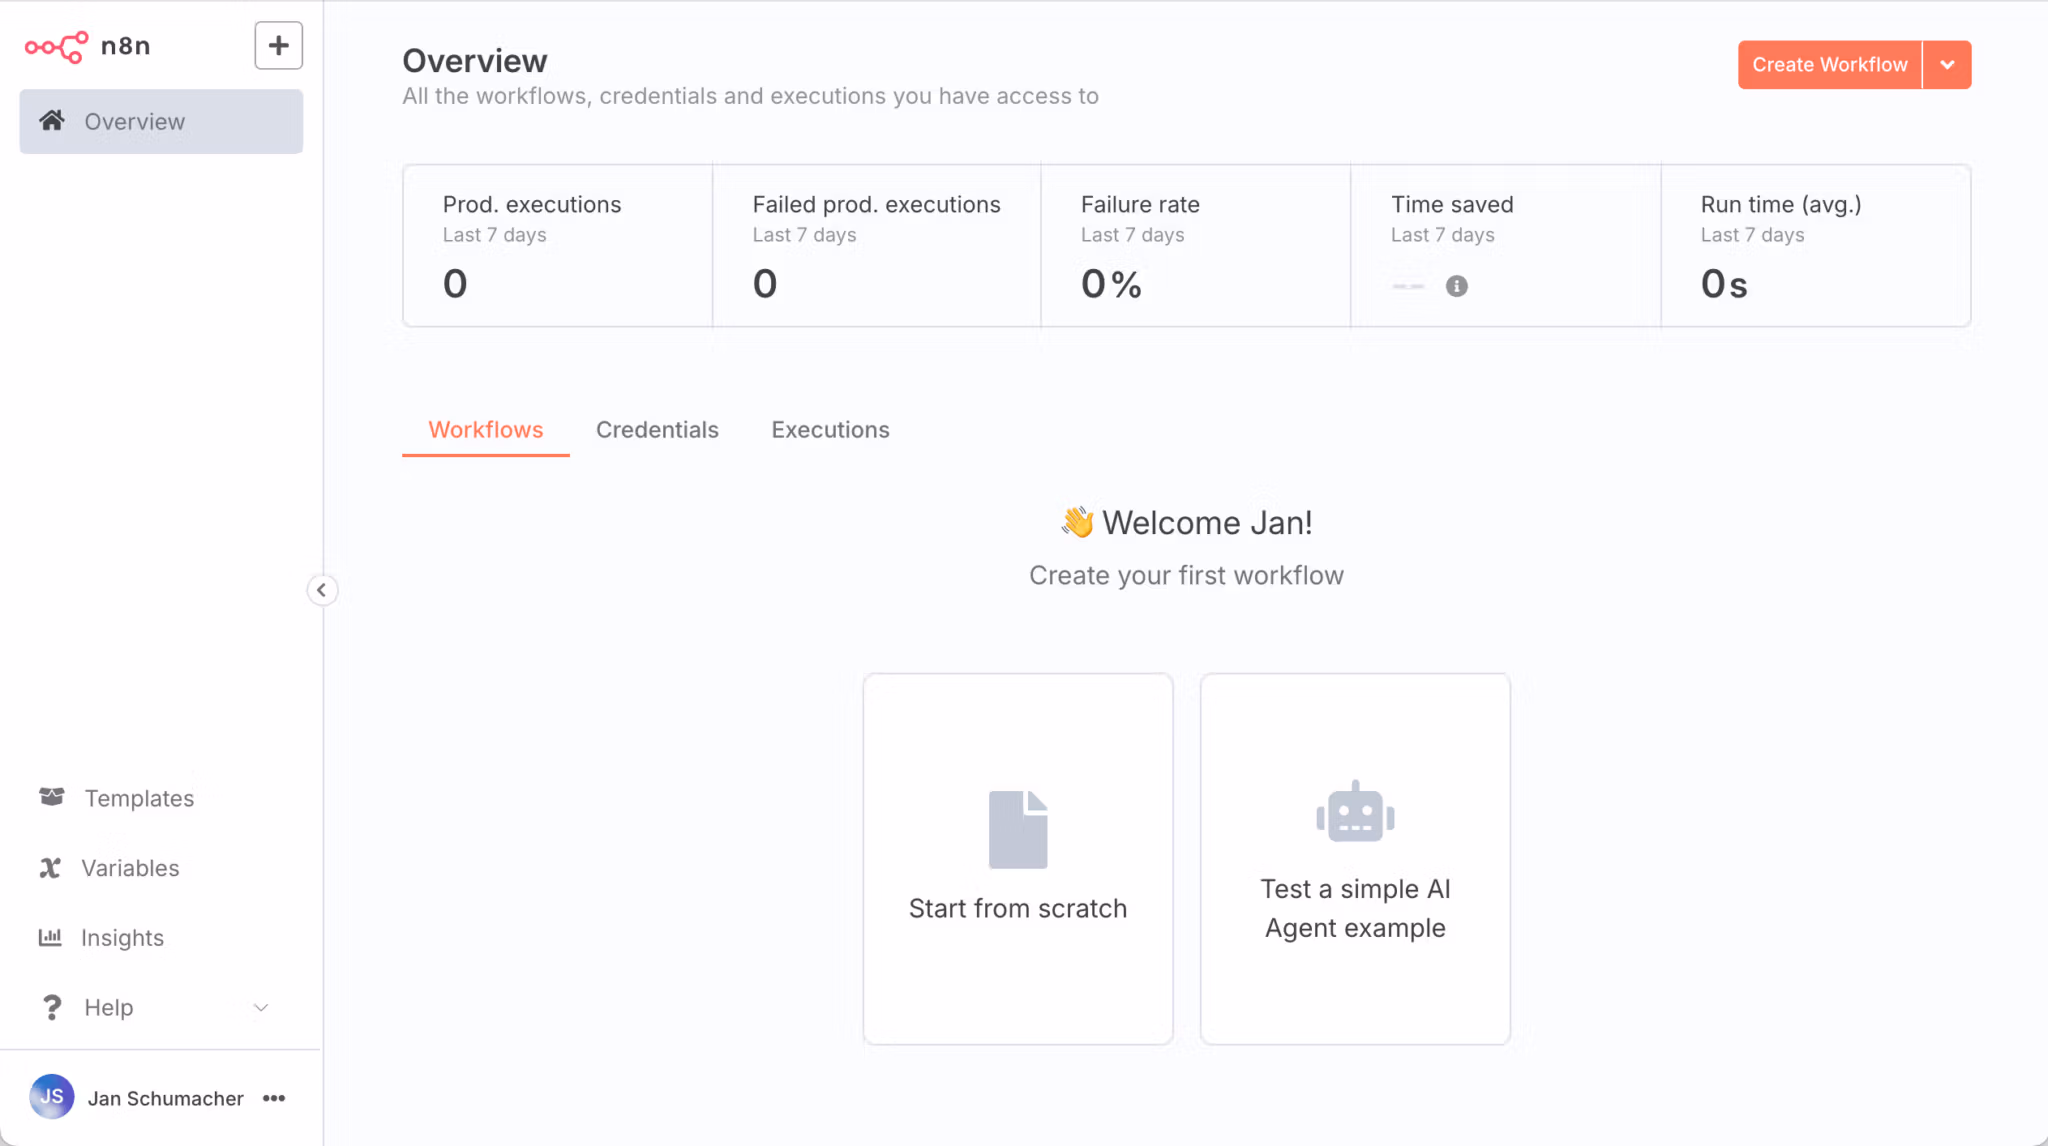Switch to the Executions tab

click(830, 429)
